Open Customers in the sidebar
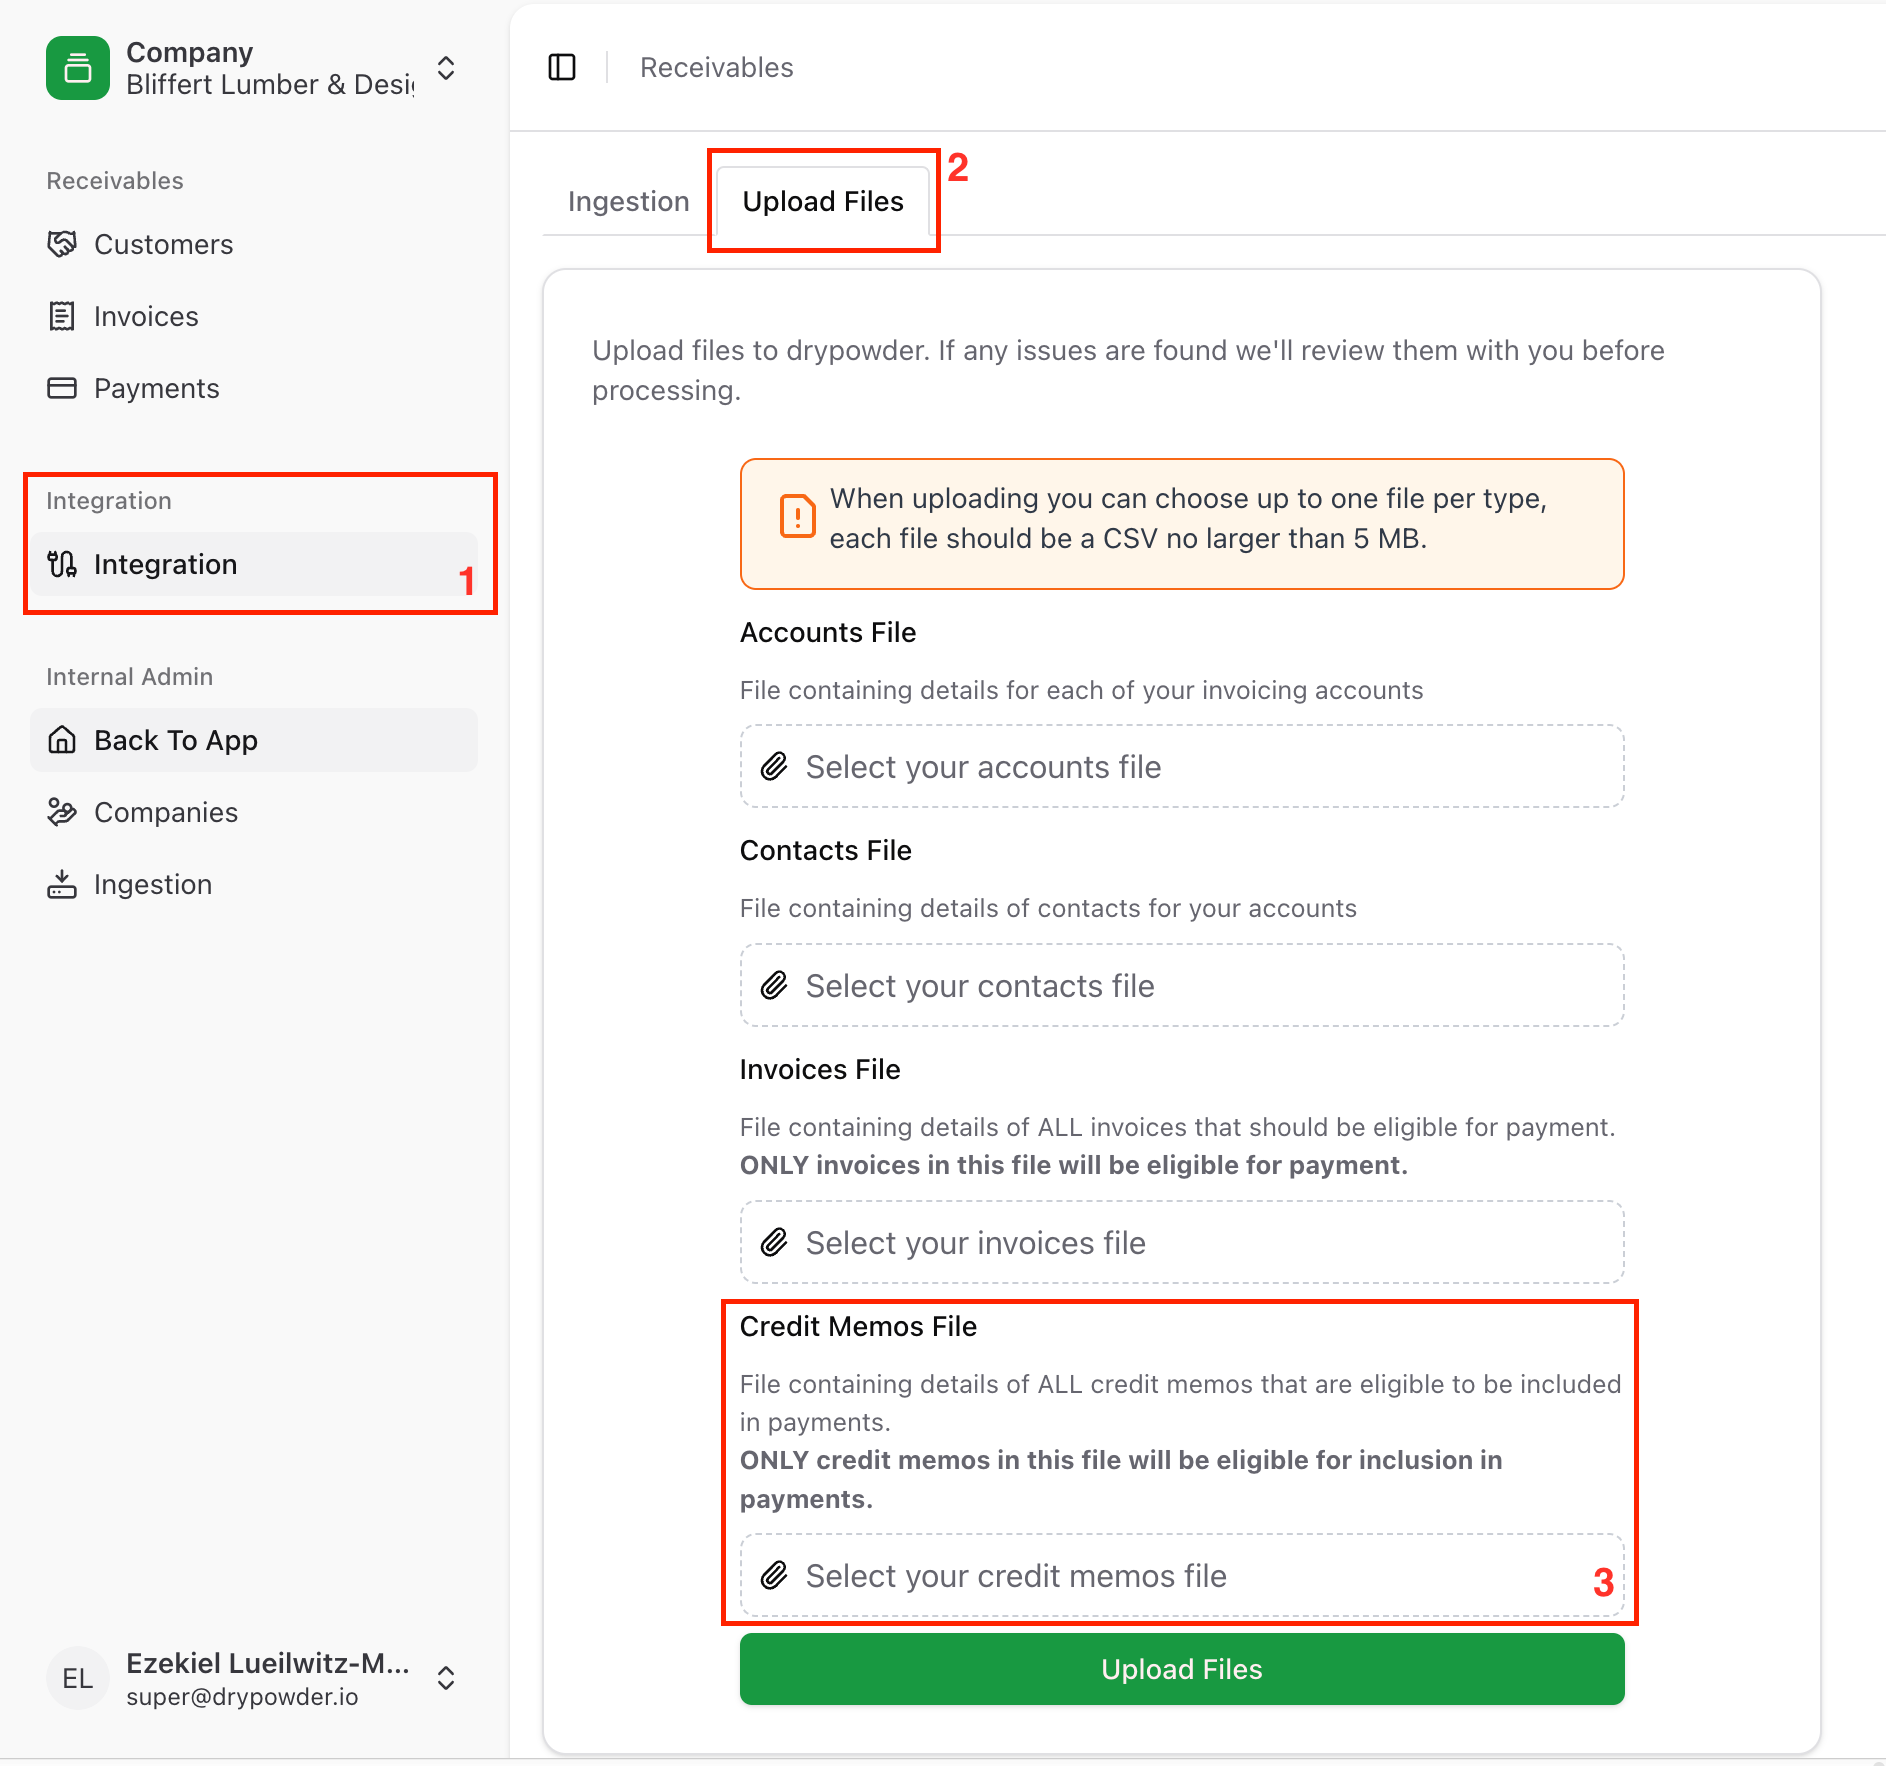This screenshot has height=1766, width=1886. click(x=254, y=244)
